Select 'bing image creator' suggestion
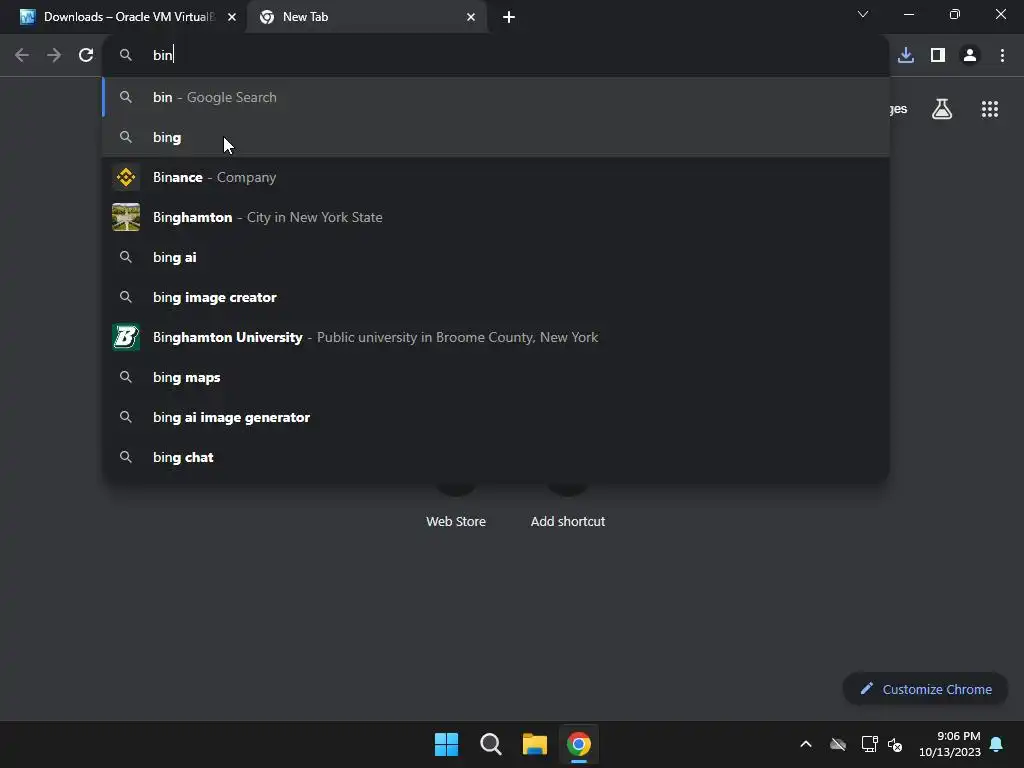Image resolution: width=1024 pixels, height=768 pixels. click(x=496, y=297)
